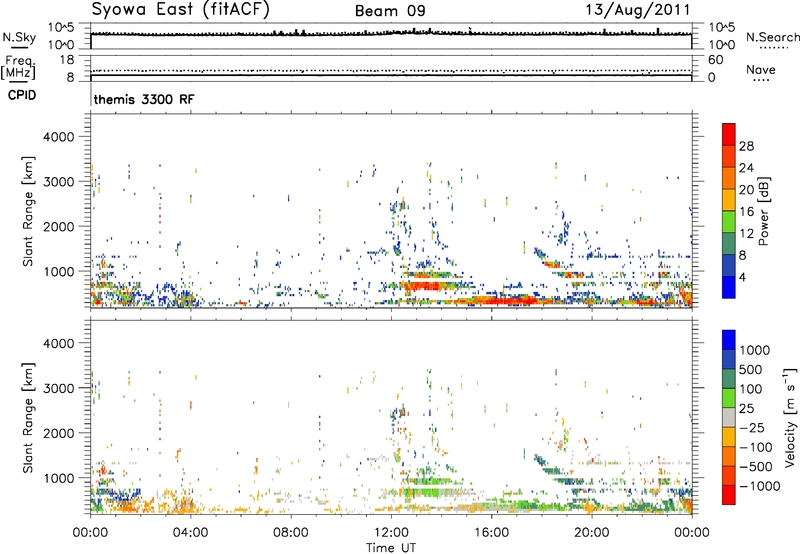Click the 'CPID' row label
The width and height of the screenshot is (800, 554).
22,95
